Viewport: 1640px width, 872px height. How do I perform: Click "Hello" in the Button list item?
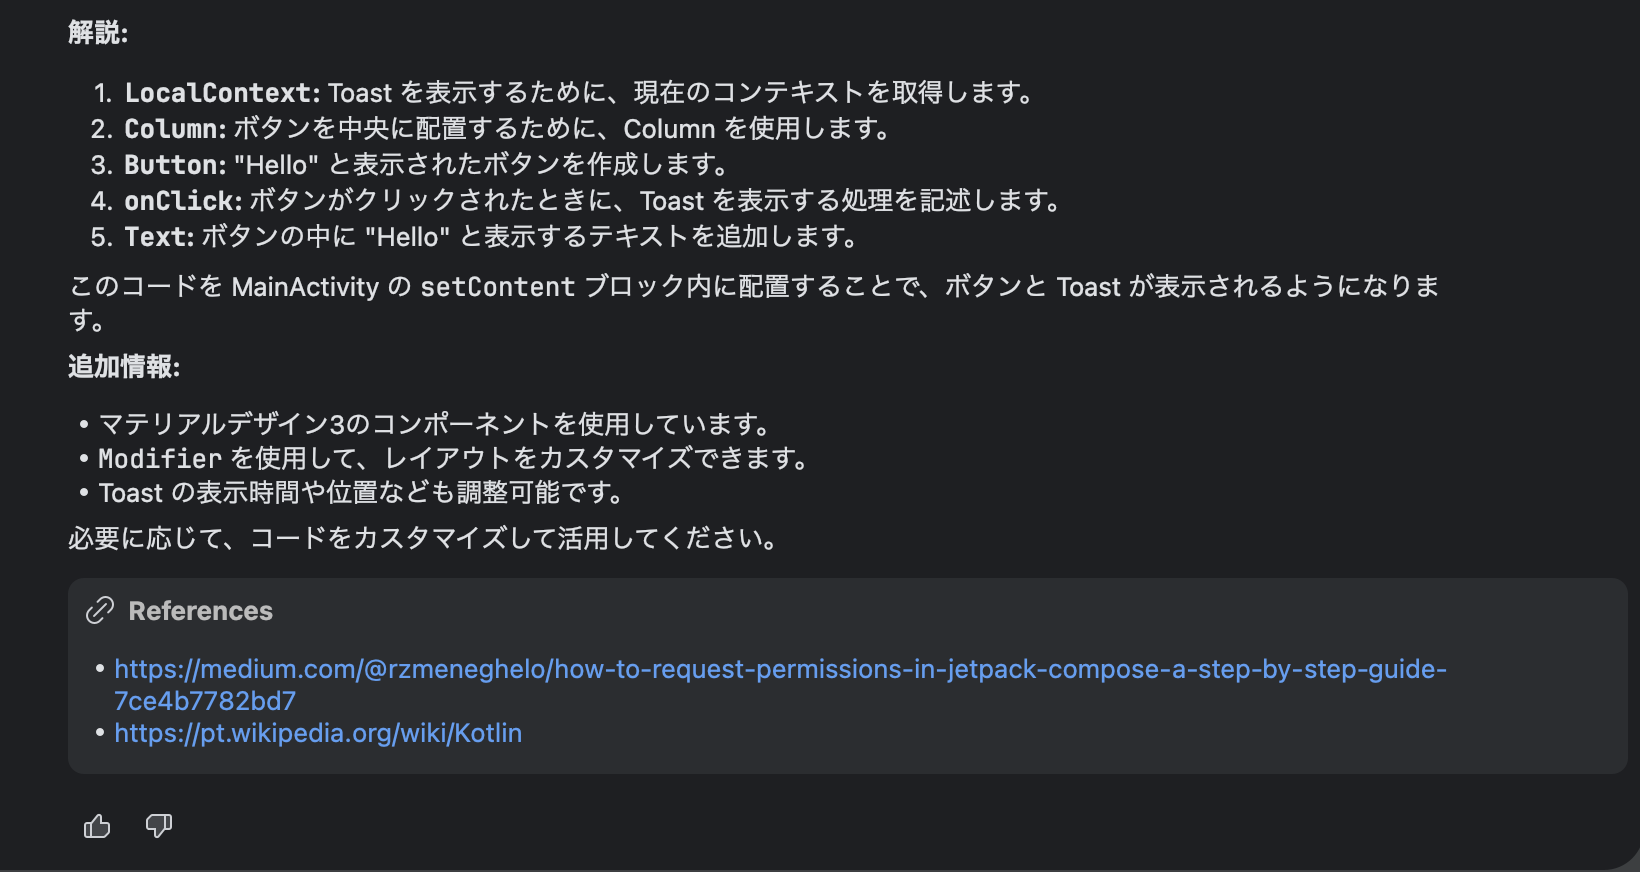pyautogui.click(x=276, y=165)
